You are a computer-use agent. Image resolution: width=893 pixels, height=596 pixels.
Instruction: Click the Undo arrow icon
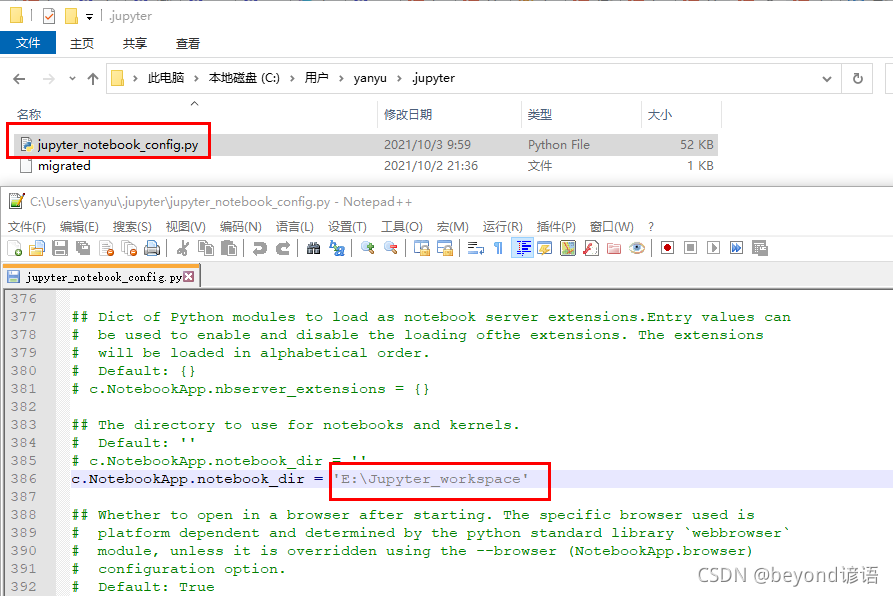pos(260,248)
